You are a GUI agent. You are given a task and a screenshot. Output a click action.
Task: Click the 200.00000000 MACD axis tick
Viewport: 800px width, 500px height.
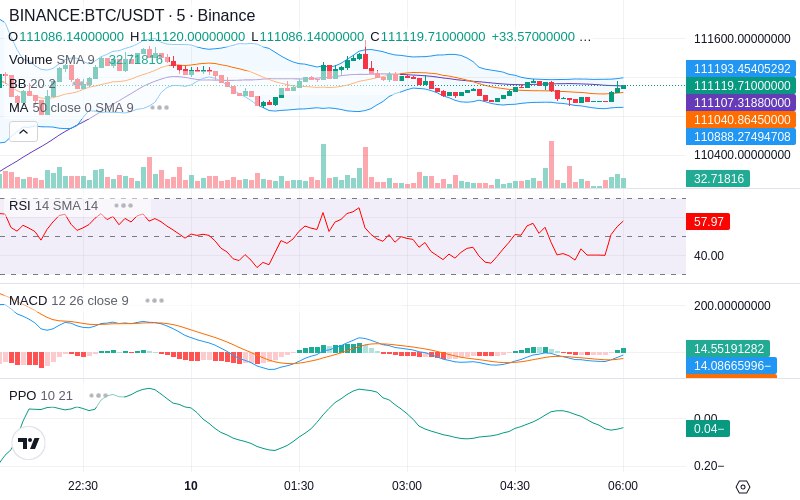point(732,306)
